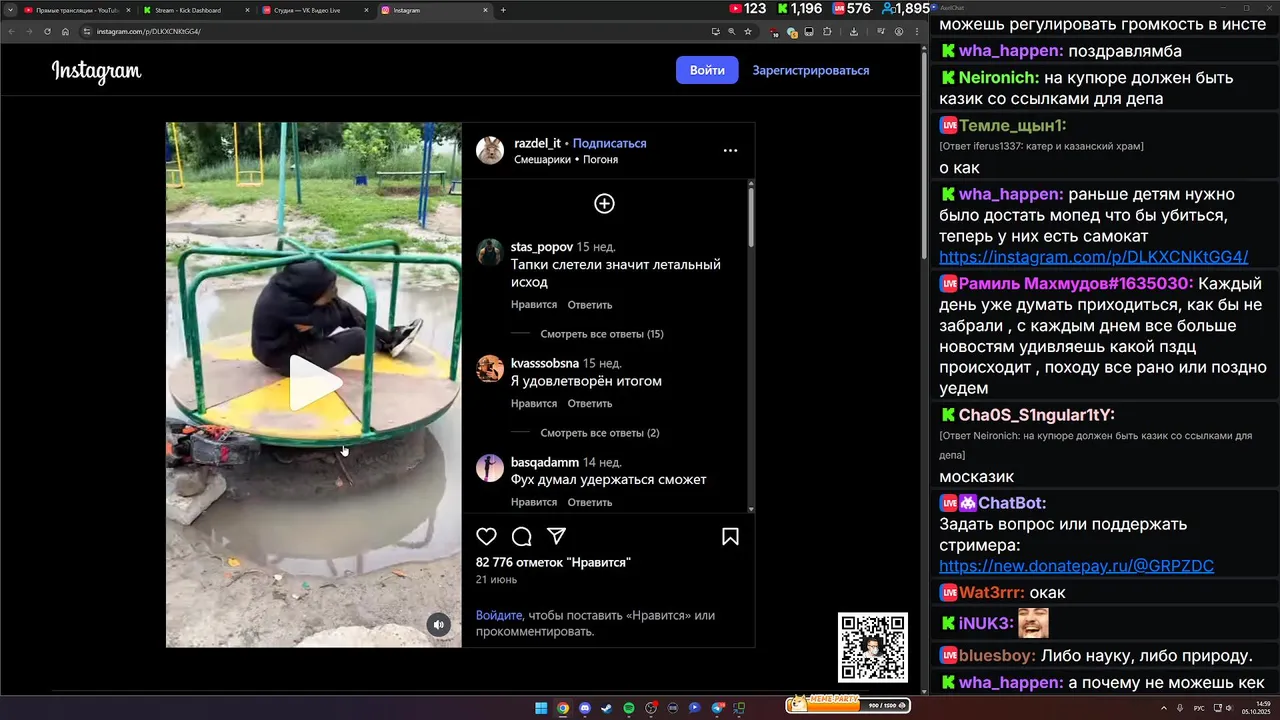Screen dimensions: 1280x720
Task: Click the 82 776 отметок "Нравится" count
Action: click(x=553, y=563)
